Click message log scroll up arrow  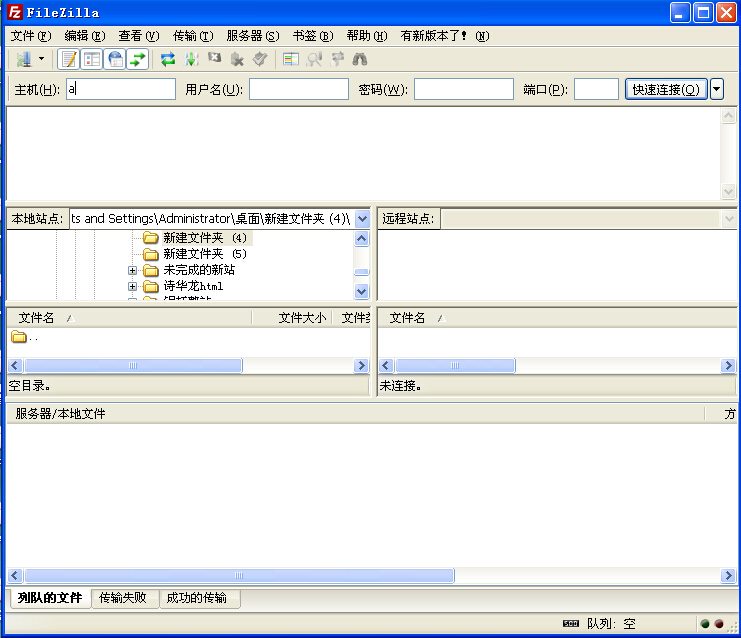[x=728, y=116]
